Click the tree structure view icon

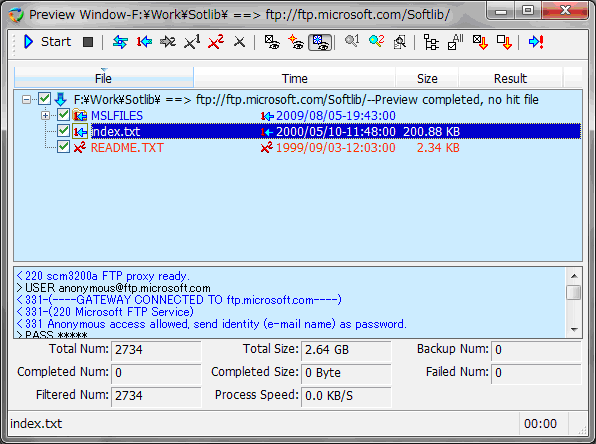point(431,42)
